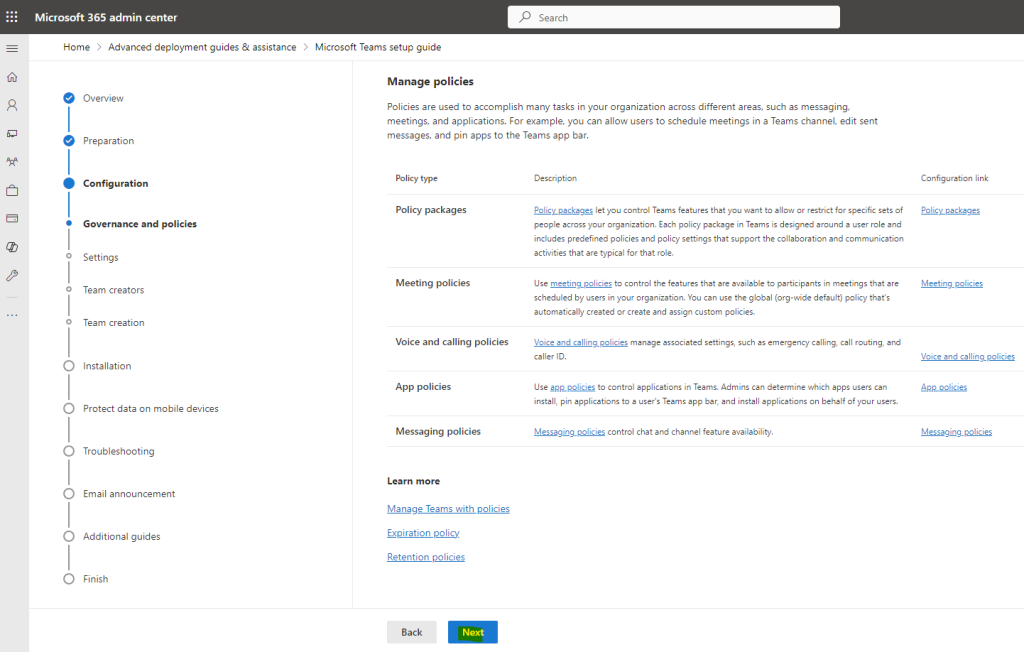Open the Email announcement step
Image resolution: width=1024 pixels, height=652 pixels.
pos(129,494)
